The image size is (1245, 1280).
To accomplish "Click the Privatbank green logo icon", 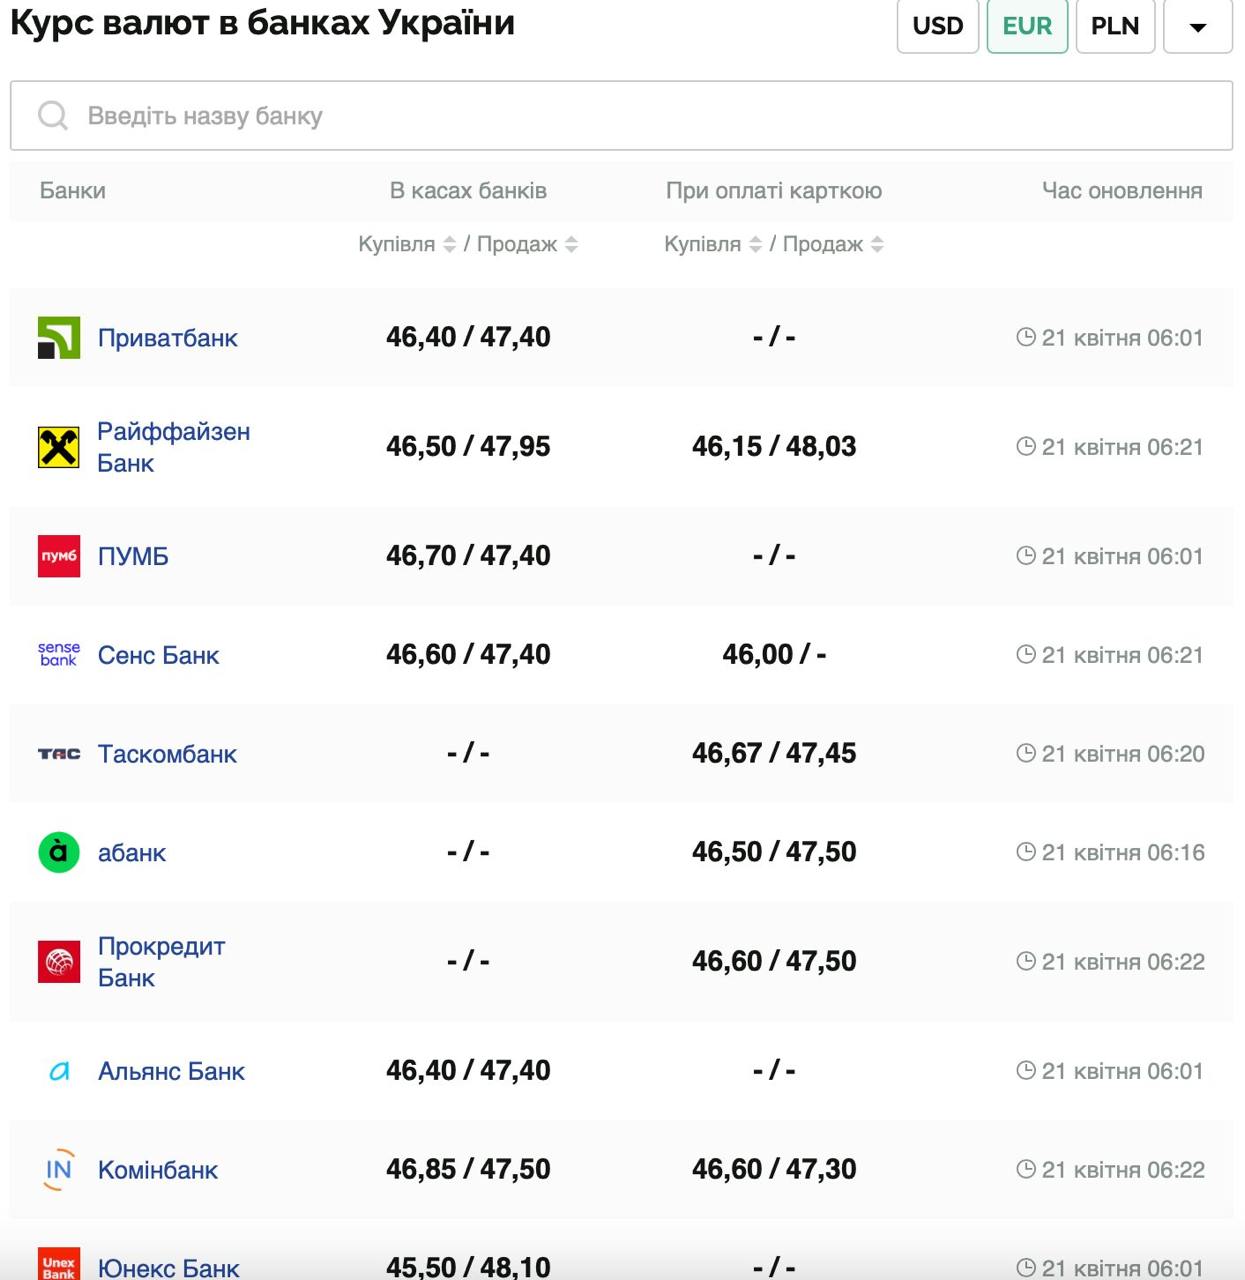I will (x=59, y=338).
